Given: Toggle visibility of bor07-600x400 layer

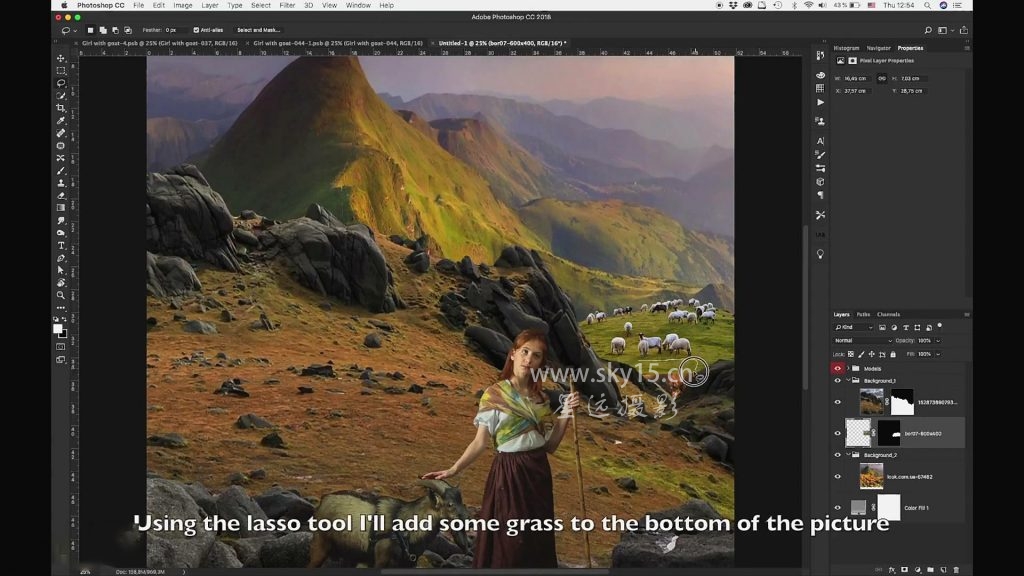Looking at the screenshot, I should pyautogui.click(x=838, y=433).
